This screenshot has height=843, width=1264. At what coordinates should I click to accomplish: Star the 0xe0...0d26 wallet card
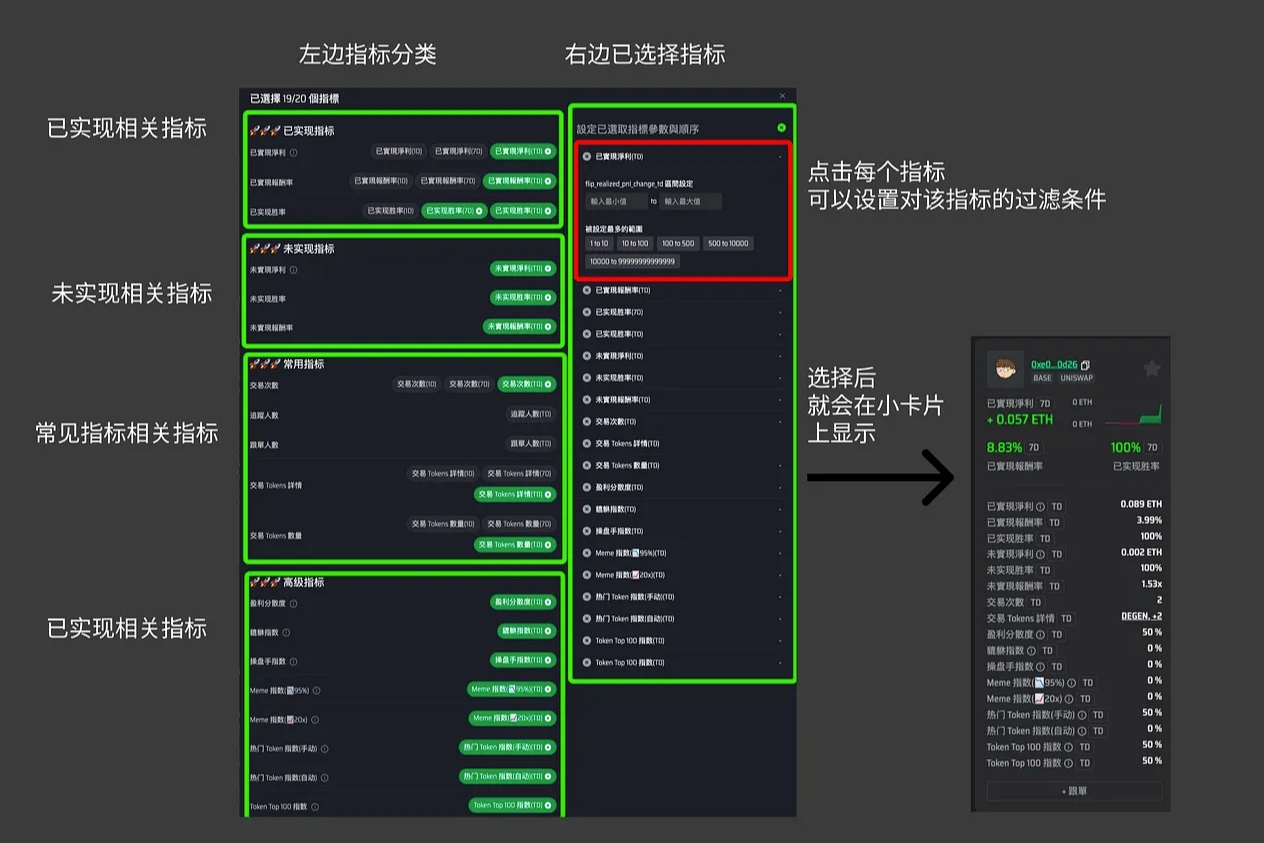click(1151, 369)
